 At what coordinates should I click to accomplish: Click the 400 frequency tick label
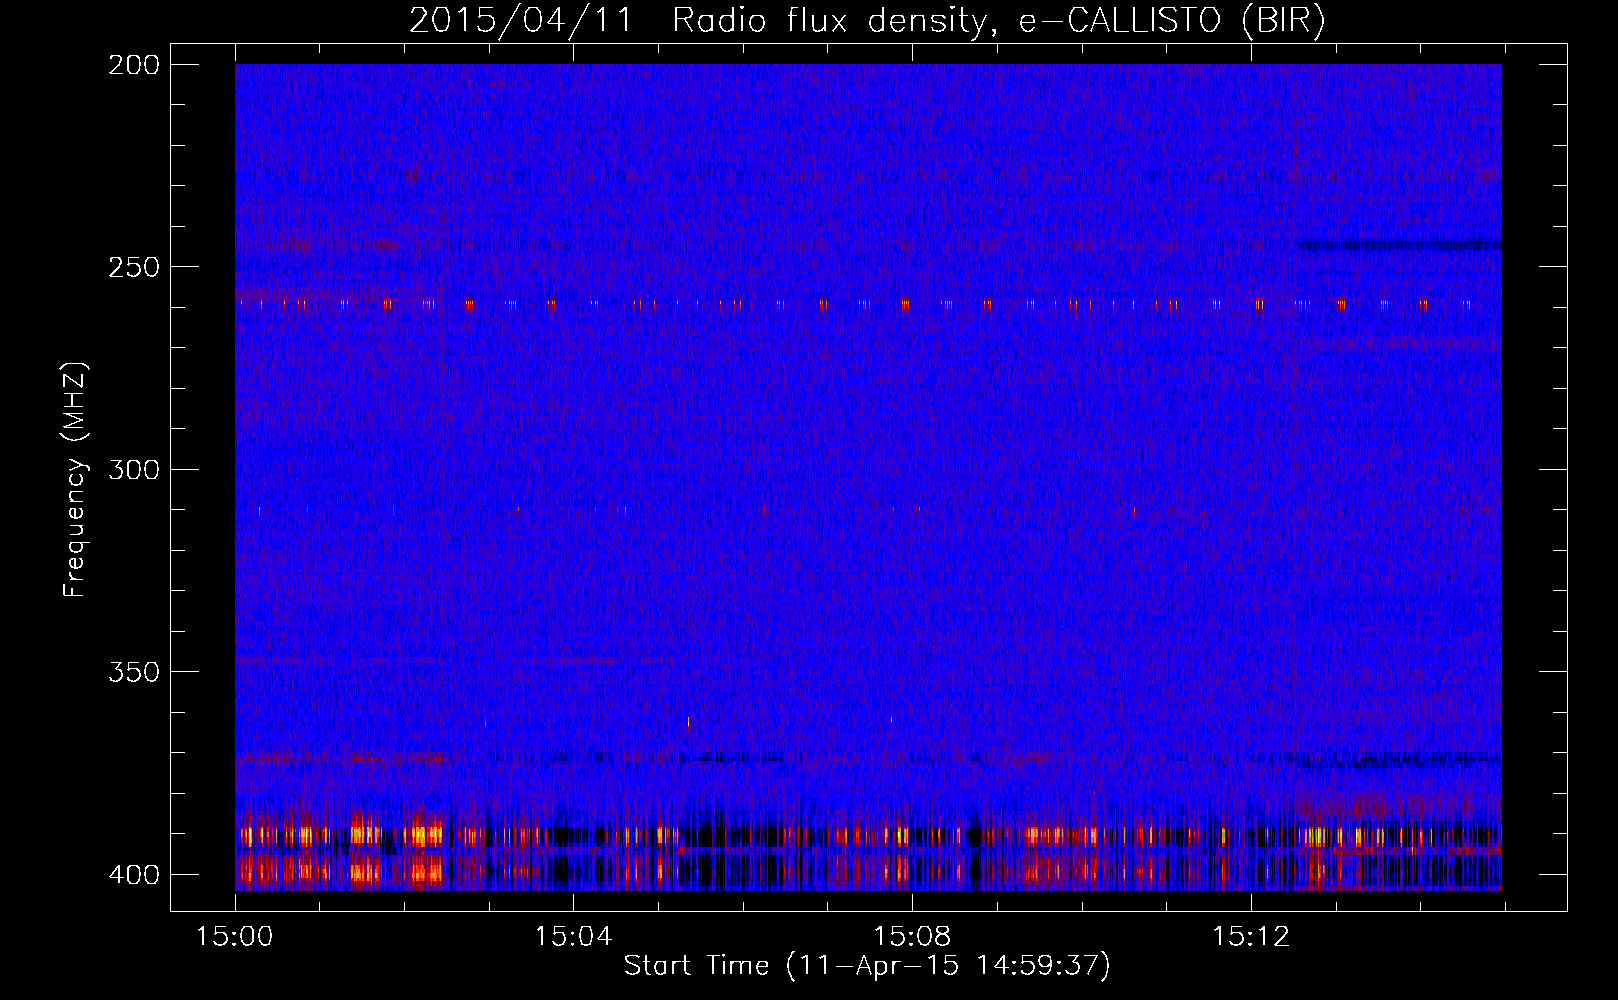click(134, 874)
